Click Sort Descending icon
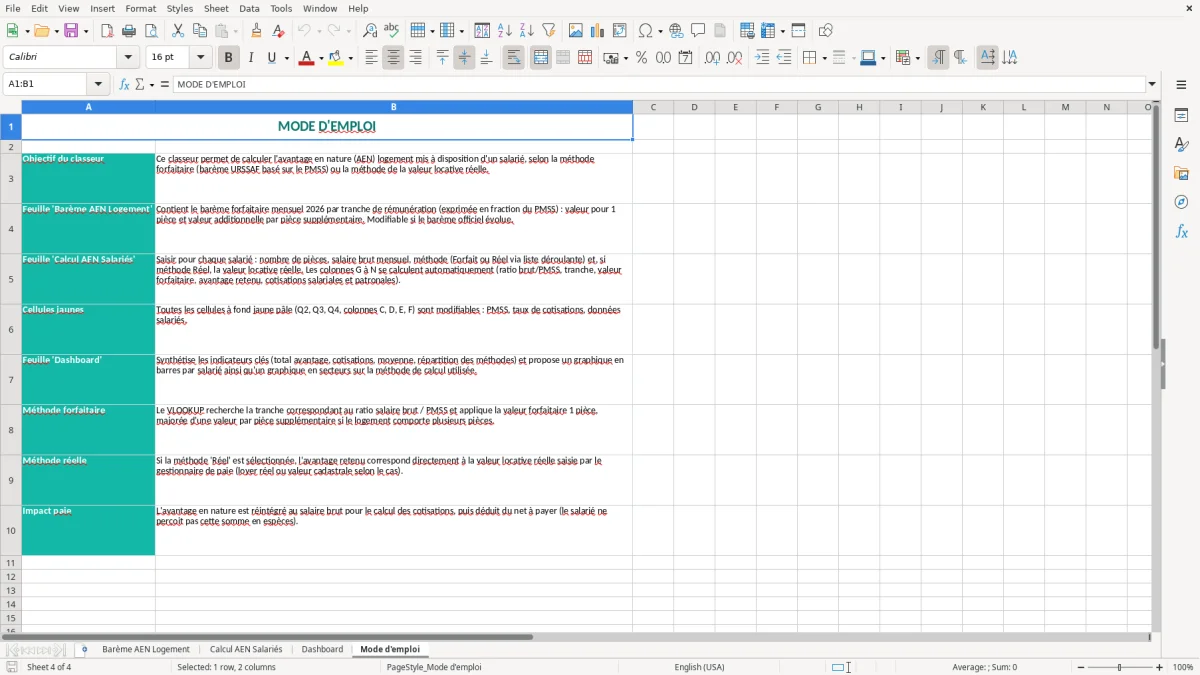 [x=527, y=31]
